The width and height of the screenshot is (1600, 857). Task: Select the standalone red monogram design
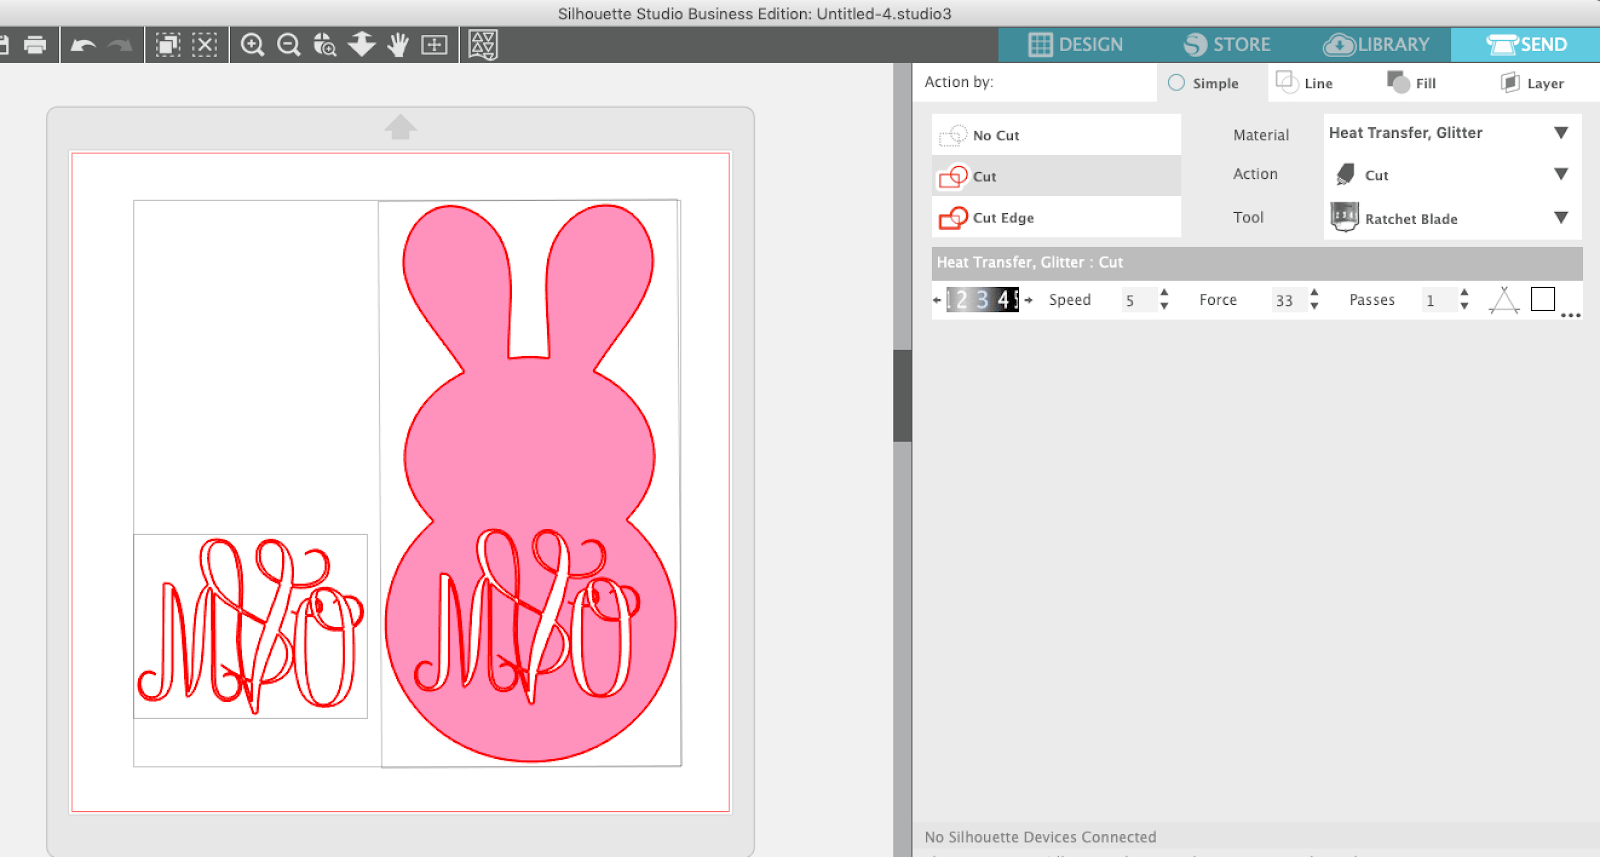[x=250, y=625]
